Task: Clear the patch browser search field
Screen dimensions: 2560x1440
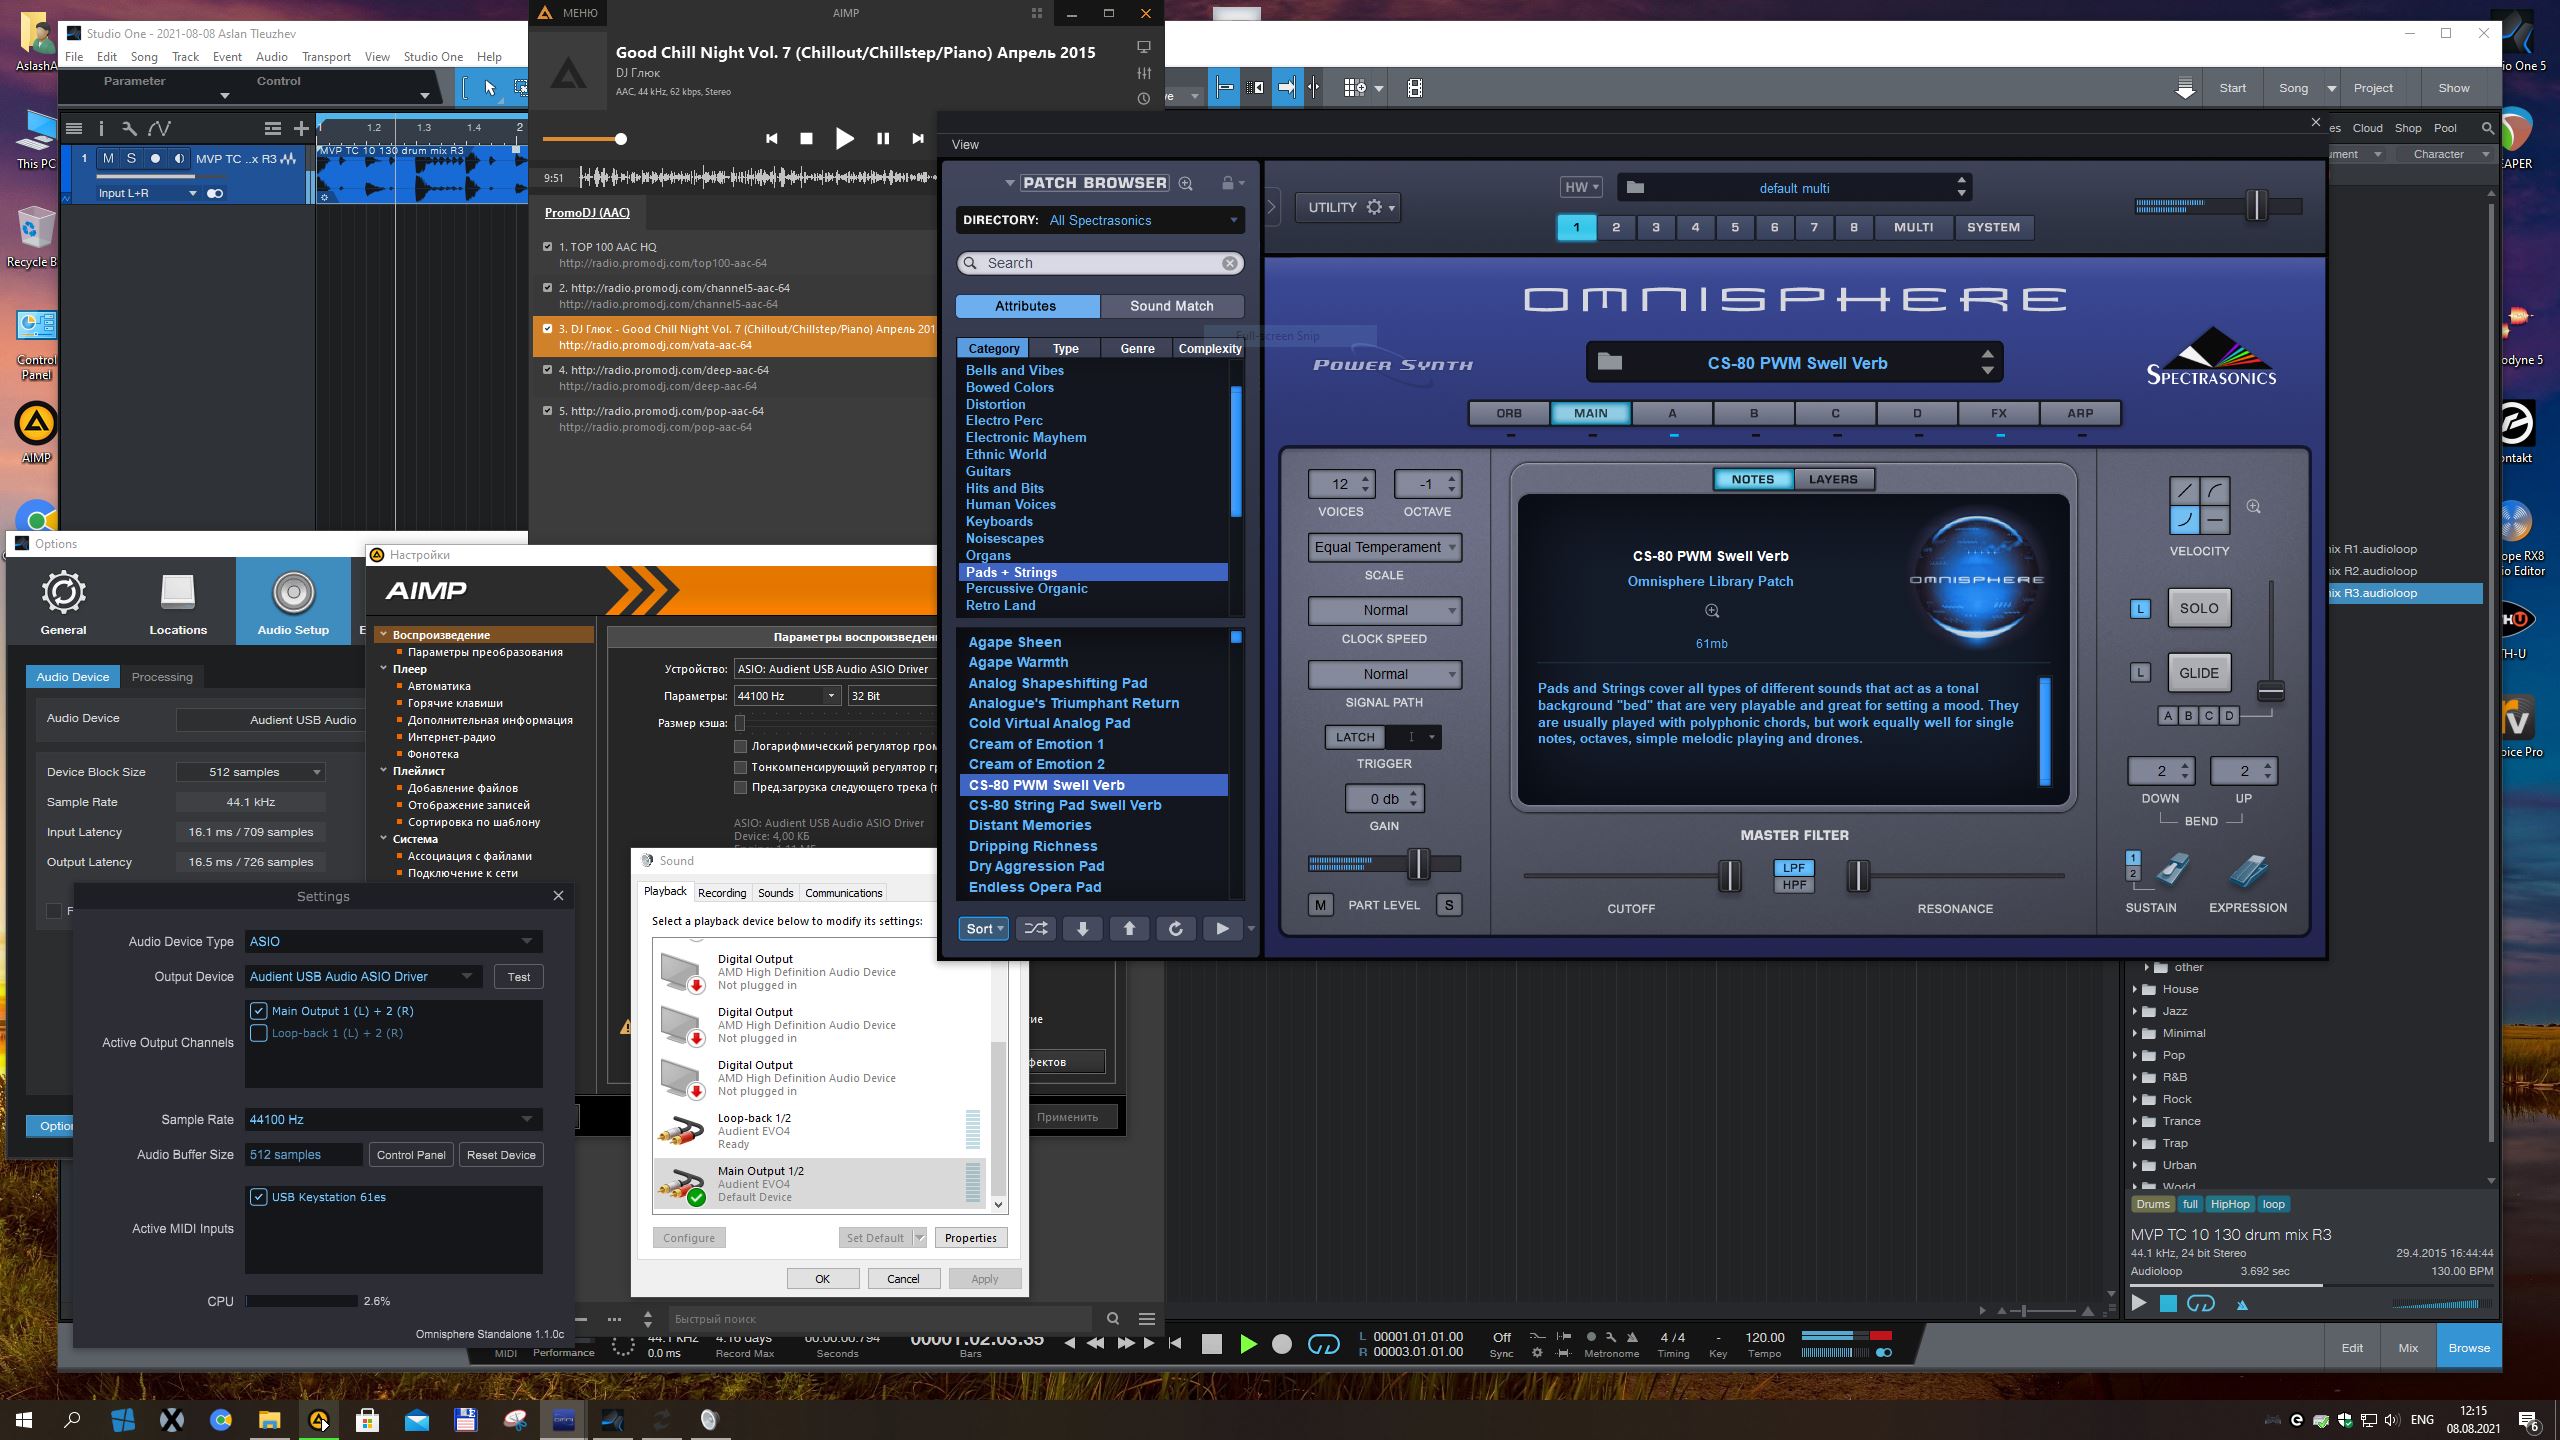Action: (x=1229, y=263)
